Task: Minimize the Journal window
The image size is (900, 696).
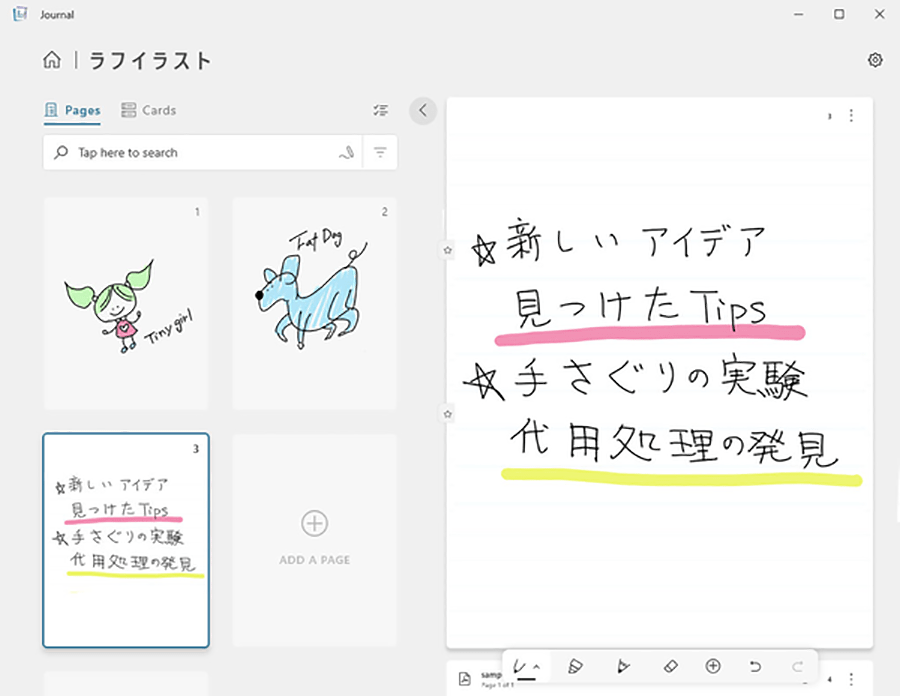Action: coord(798,14)
